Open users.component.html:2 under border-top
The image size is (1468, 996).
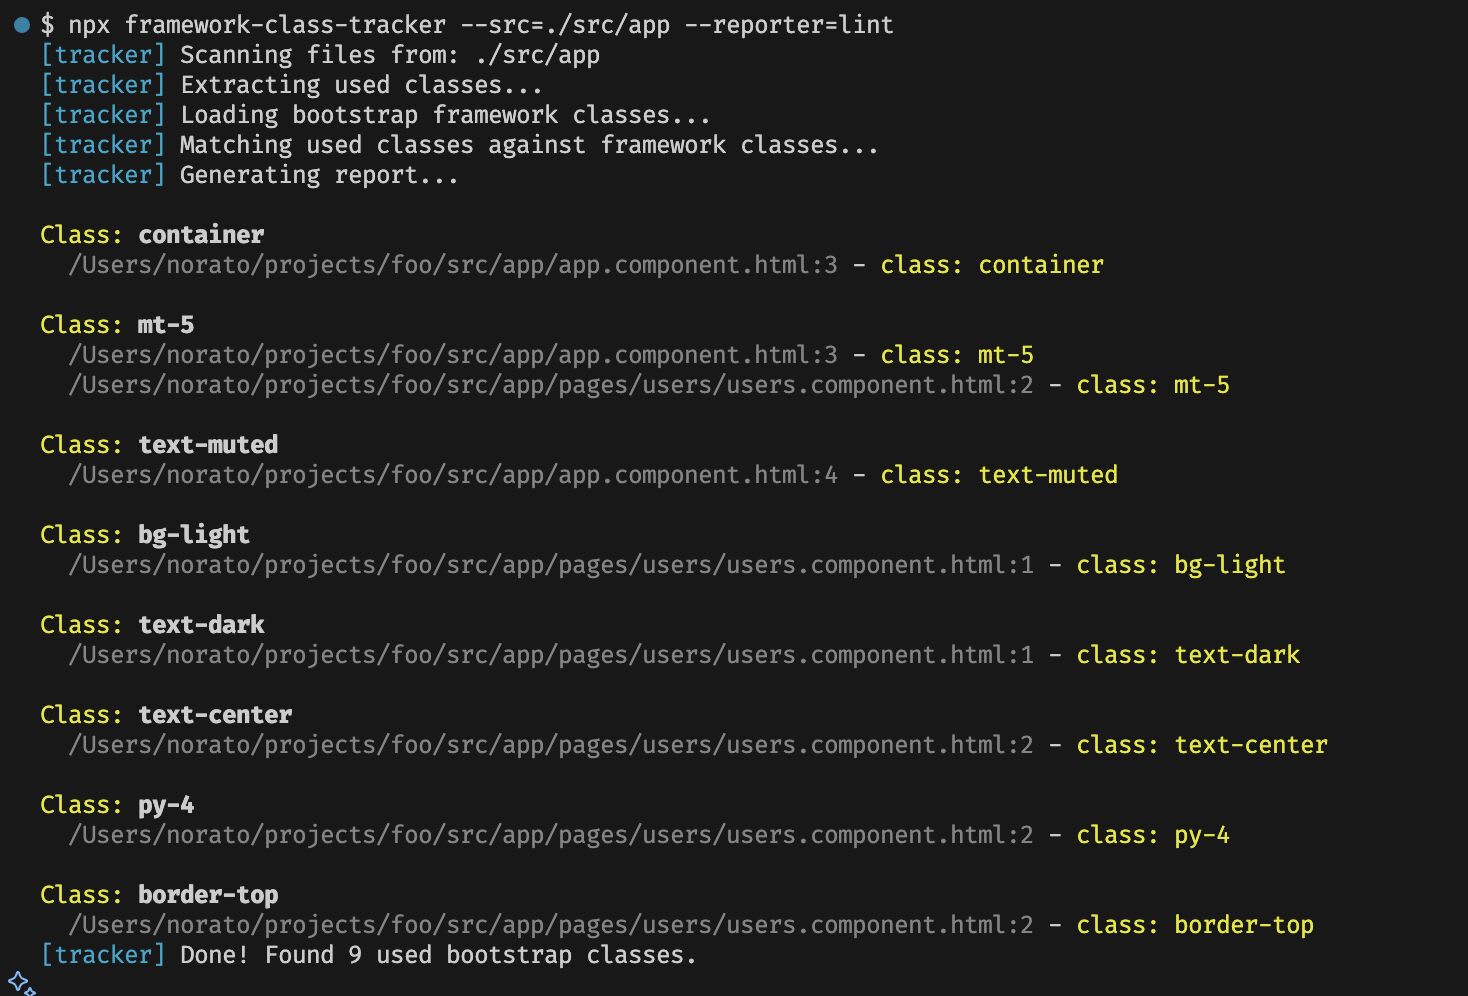point(550,924)
